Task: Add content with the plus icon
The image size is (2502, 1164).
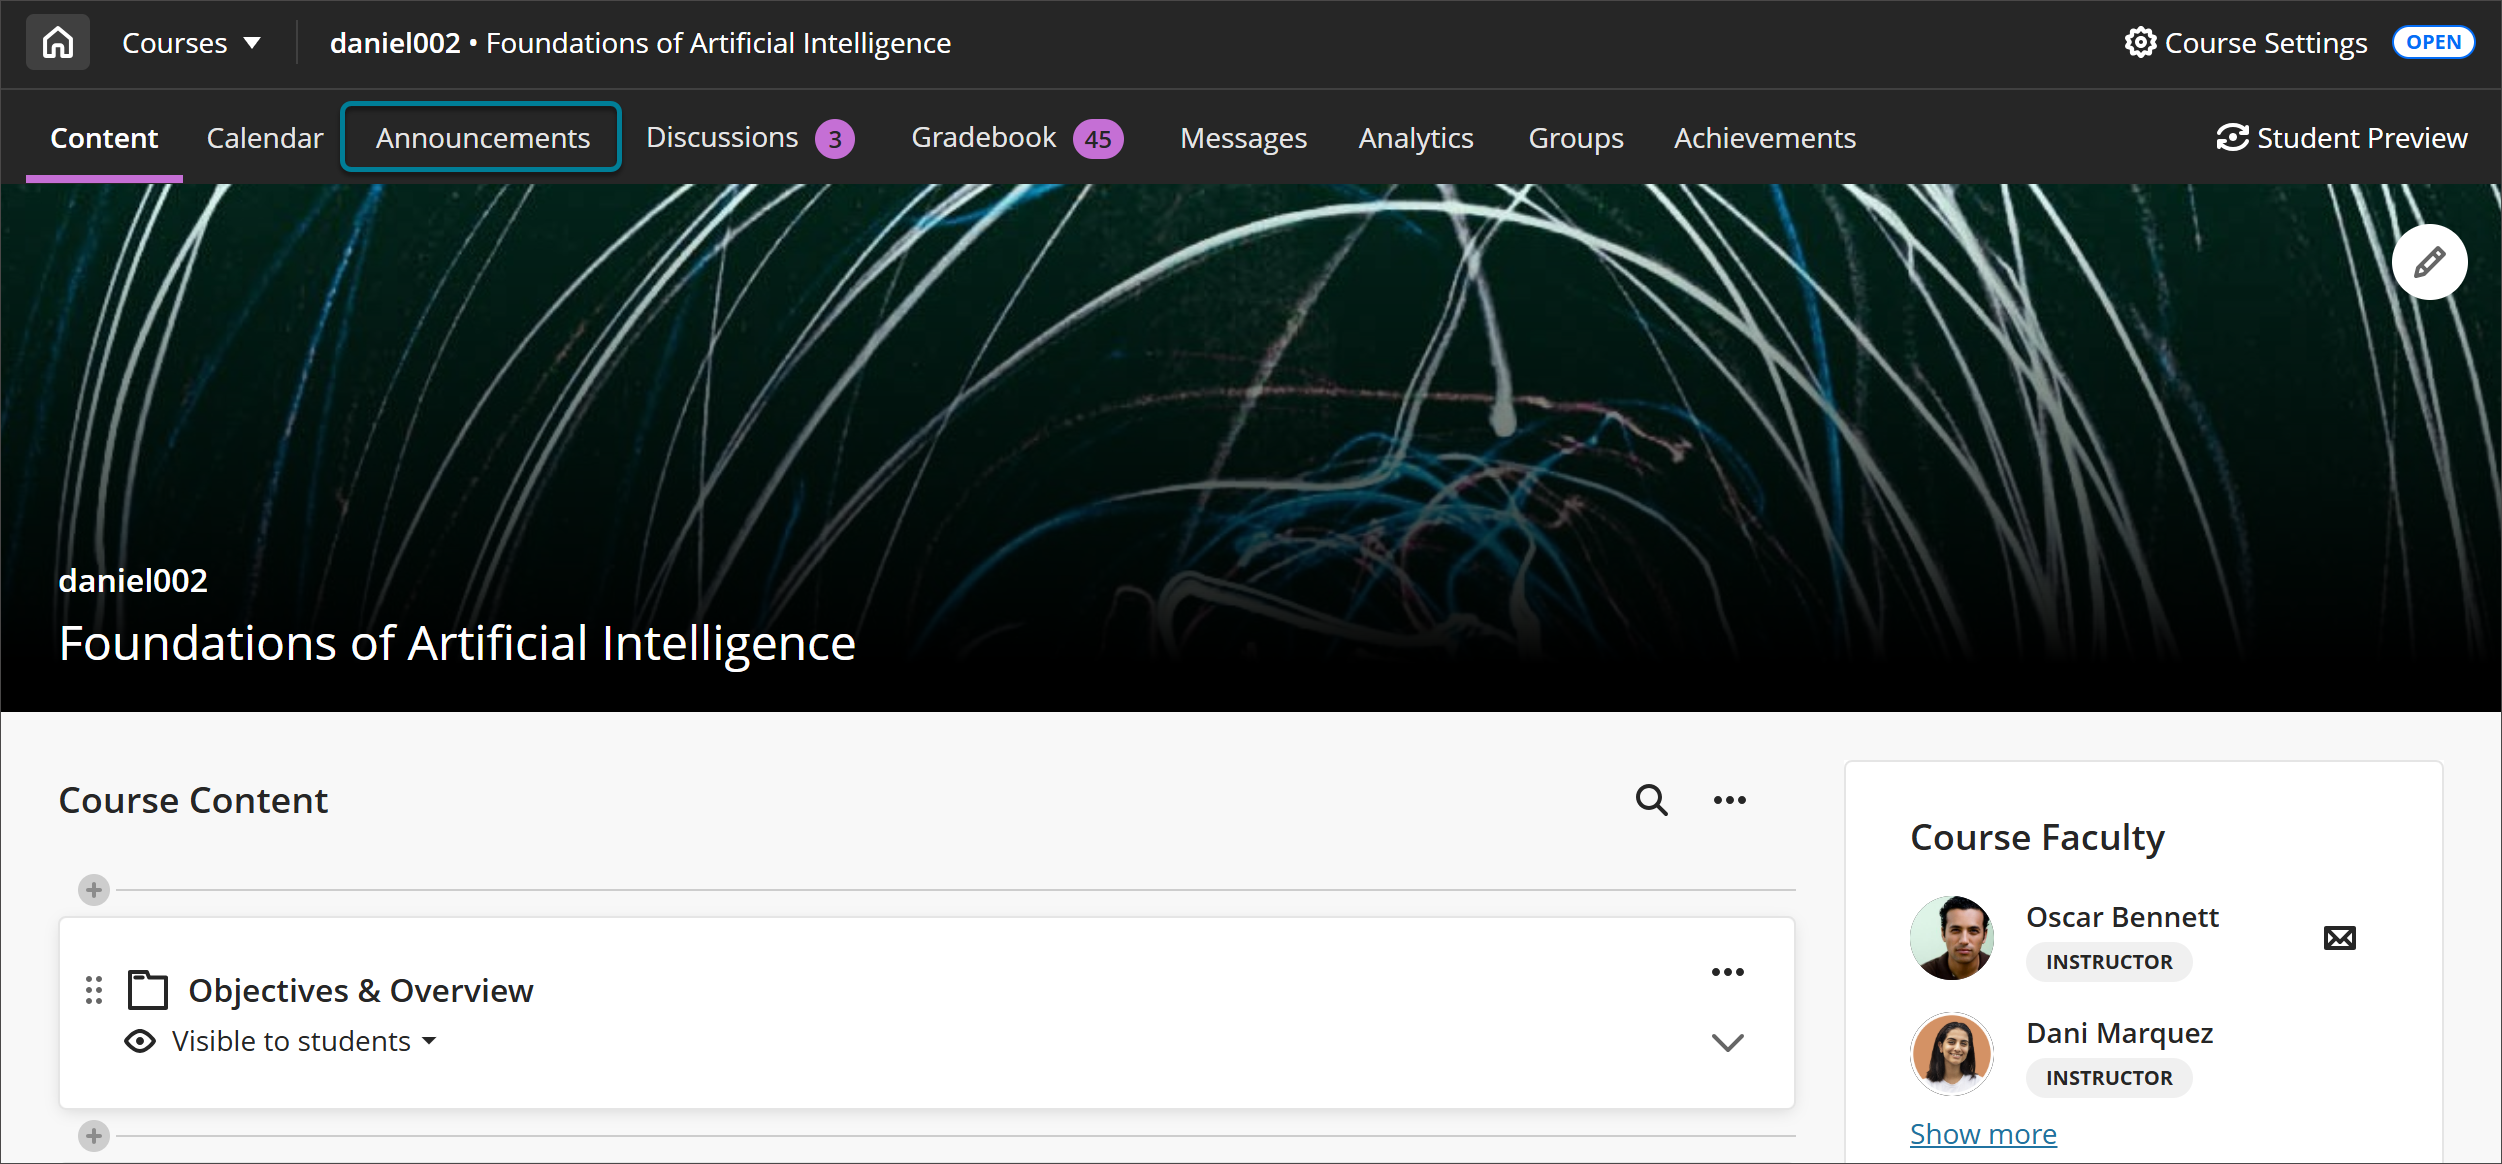Action: (x=93, y=889)
